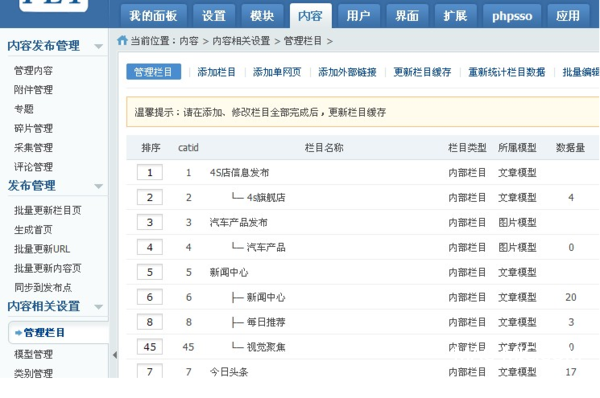
Task: Select the 管理栏目 button
Action: [153, 72]
